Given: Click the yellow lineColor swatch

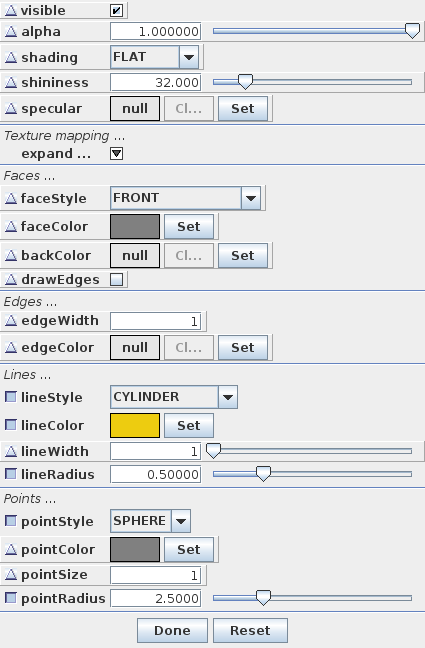Looking at the screenshot, I should [135, 425].
